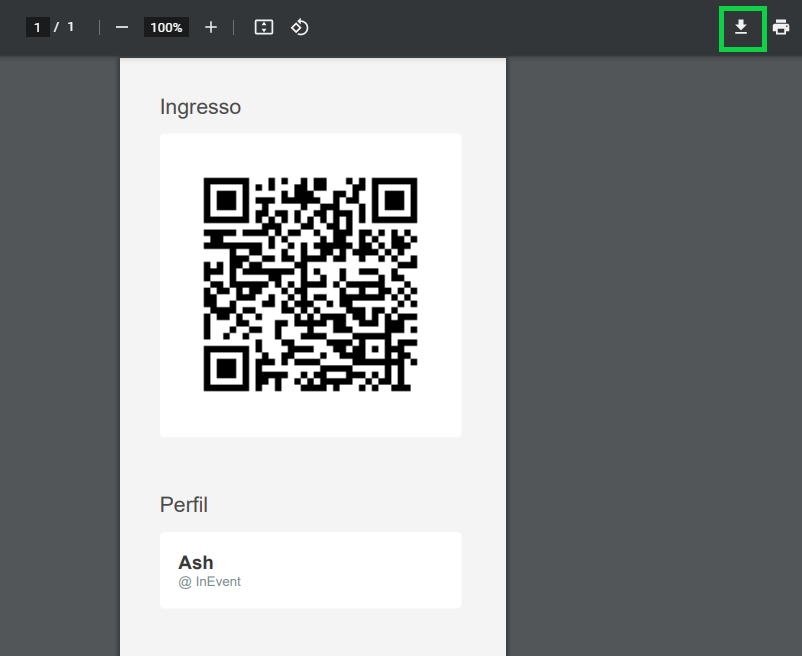Download the PDF ticket
The image size is (802, 656).
(741, 27)
